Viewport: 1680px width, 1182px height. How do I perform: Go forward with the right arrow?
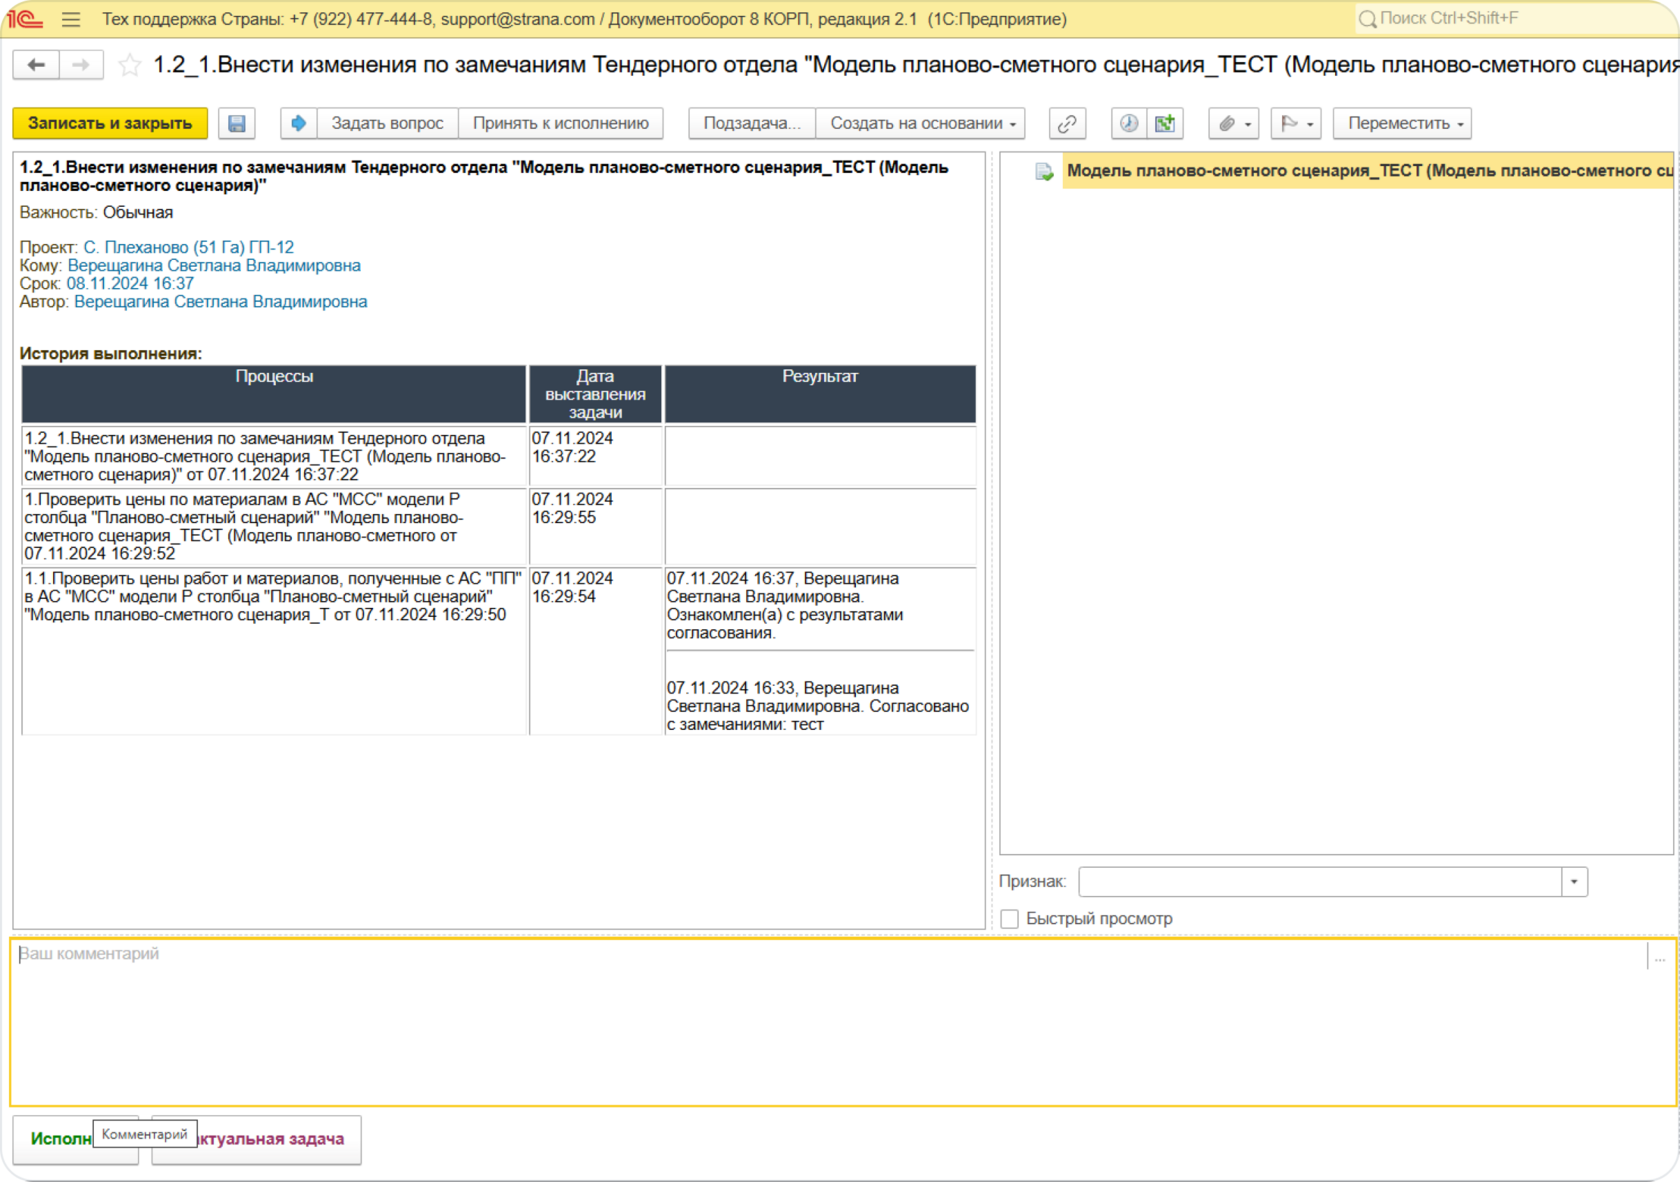coord(82,65)
